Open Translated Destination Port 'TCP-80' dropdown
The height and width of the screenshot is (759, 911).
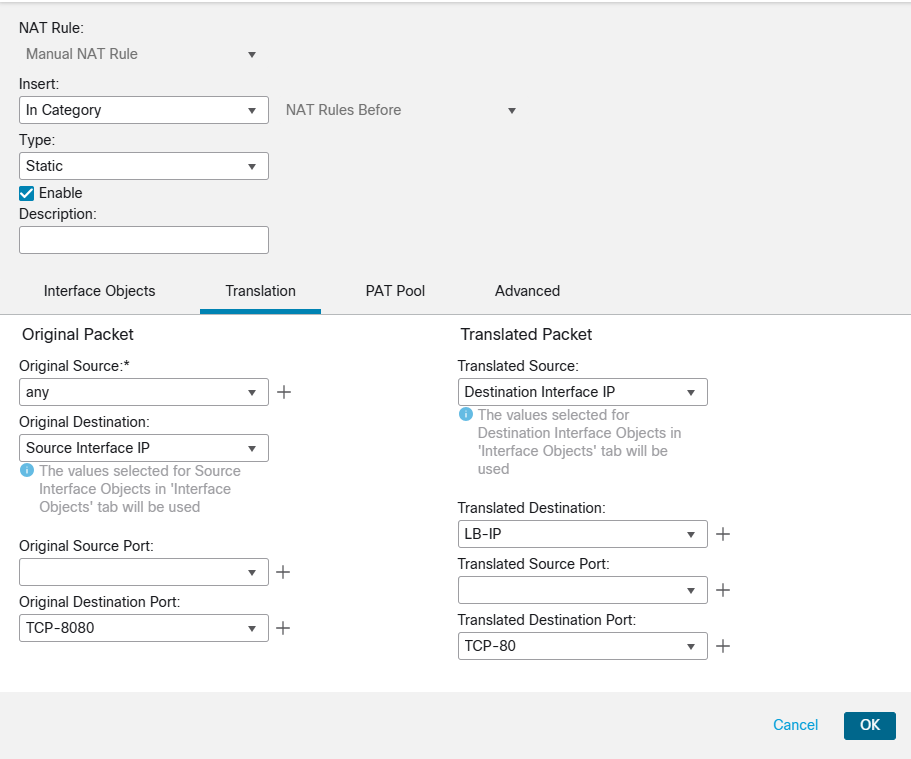[x=582, y=646]
